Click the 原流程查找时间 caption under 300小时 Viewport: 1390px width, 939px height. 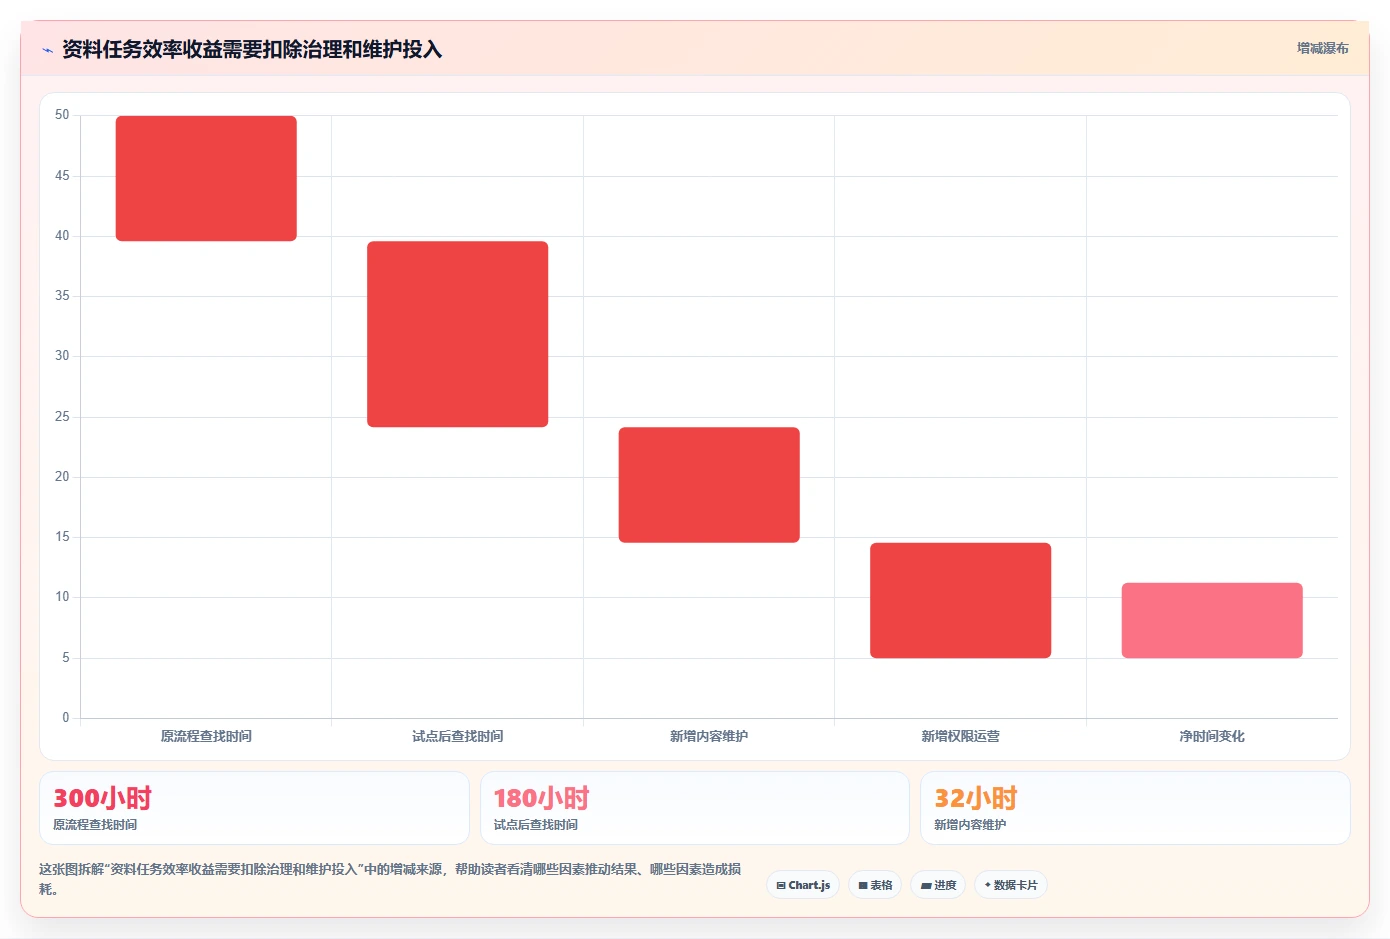point(95,825)
